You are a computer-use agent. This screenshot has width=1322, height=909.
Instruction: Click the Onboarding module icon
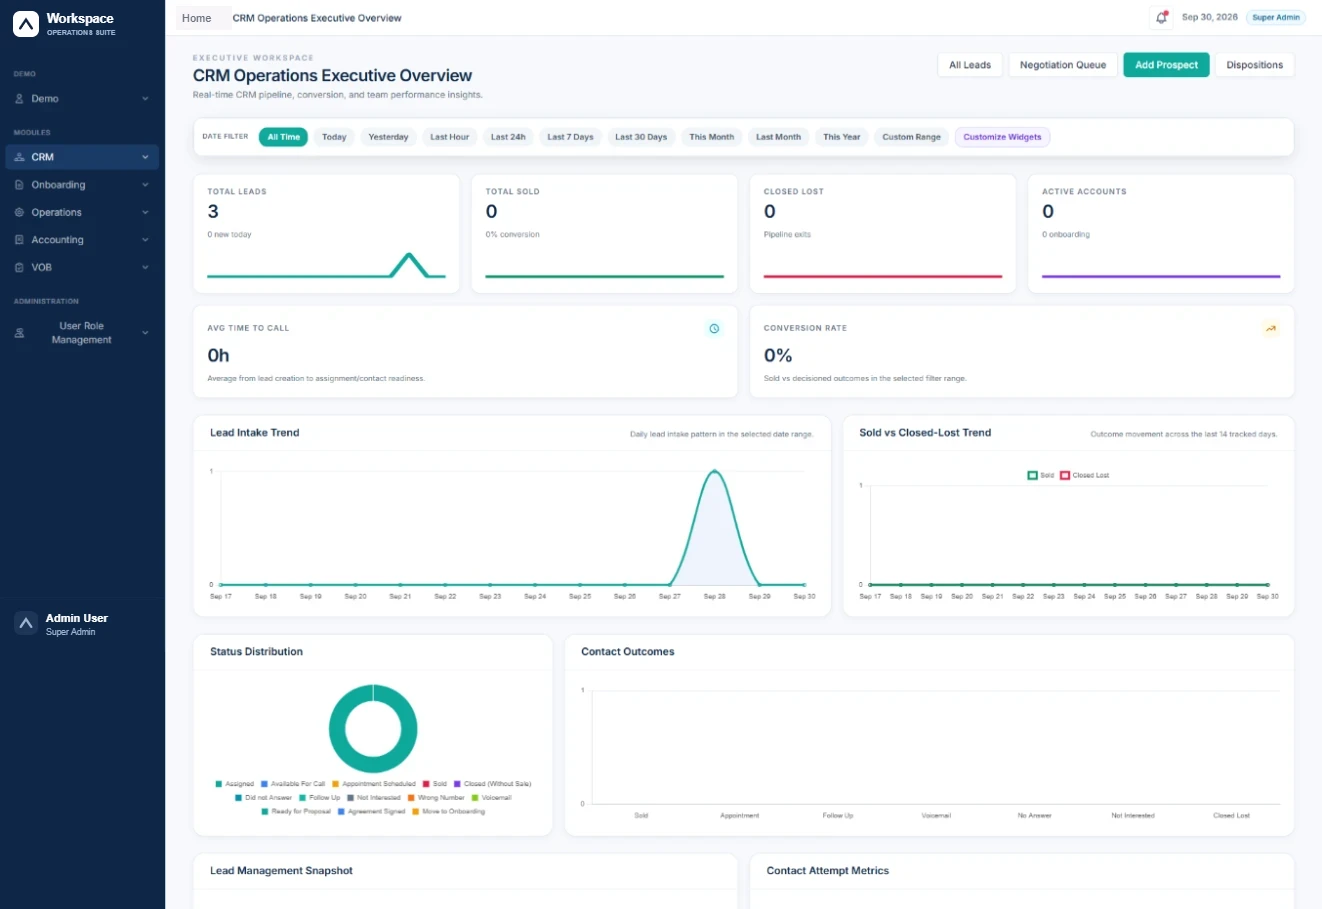20,185
